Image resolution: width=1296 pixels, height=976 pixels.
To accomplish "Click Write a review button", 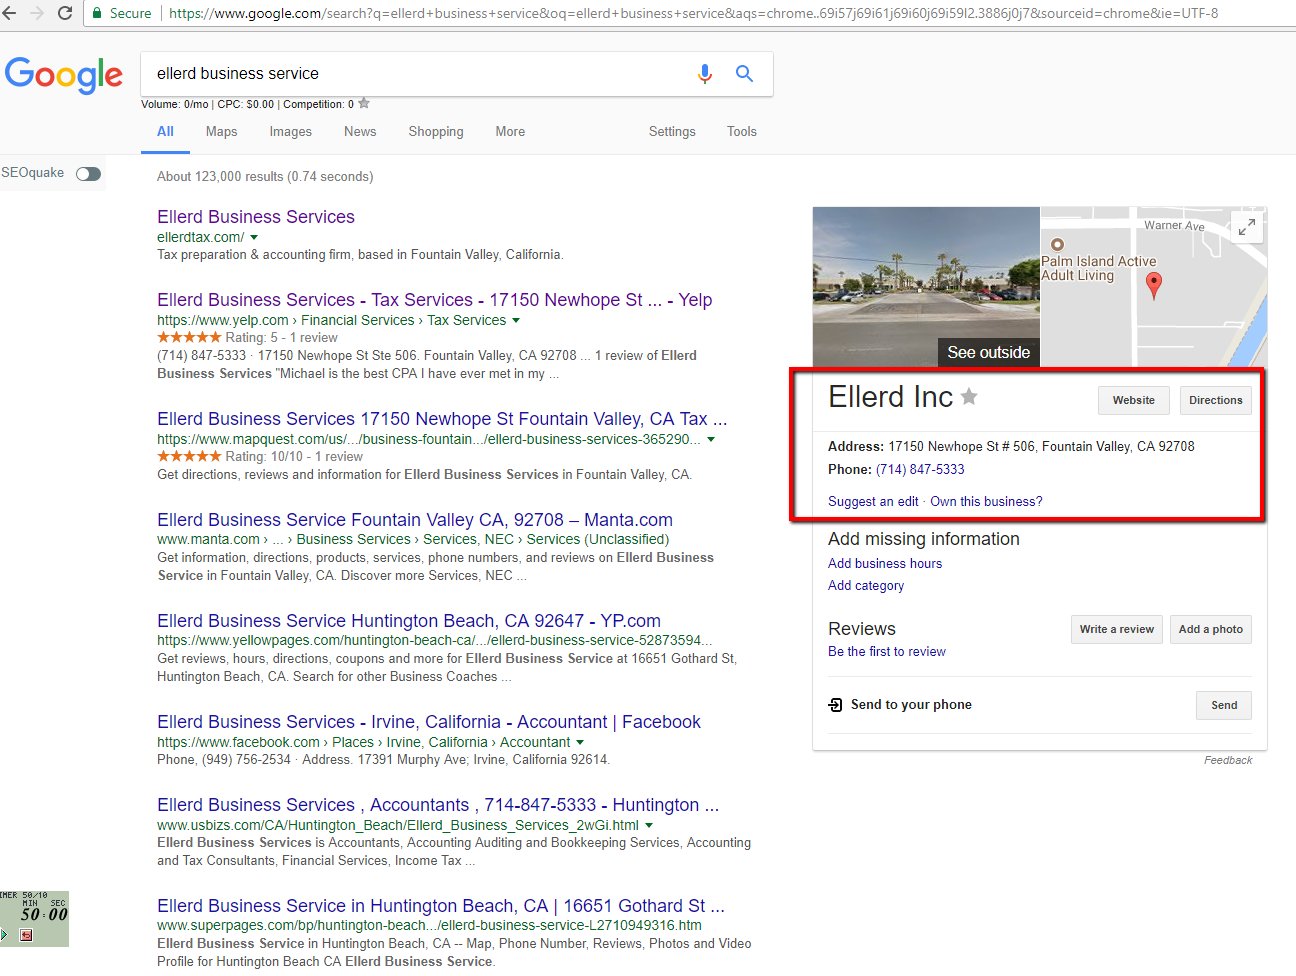I will coord(1116,629).
